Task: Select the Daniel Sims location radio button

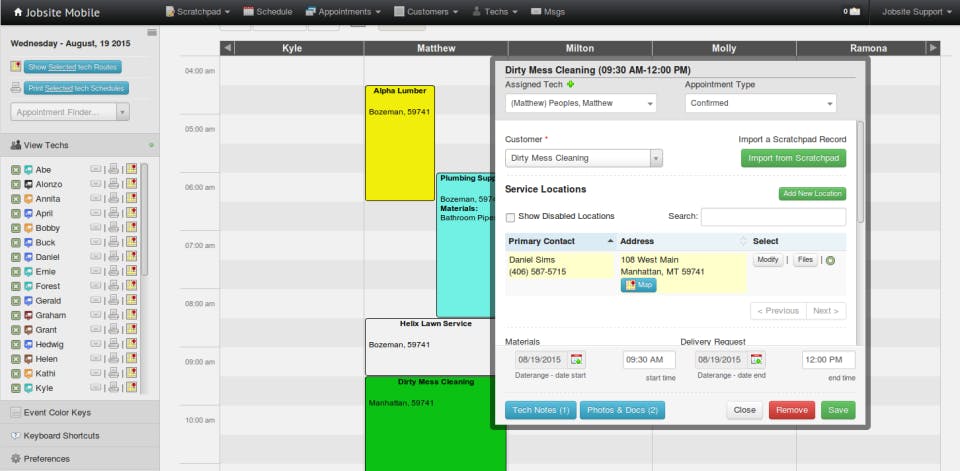Action: coord(831,260)
